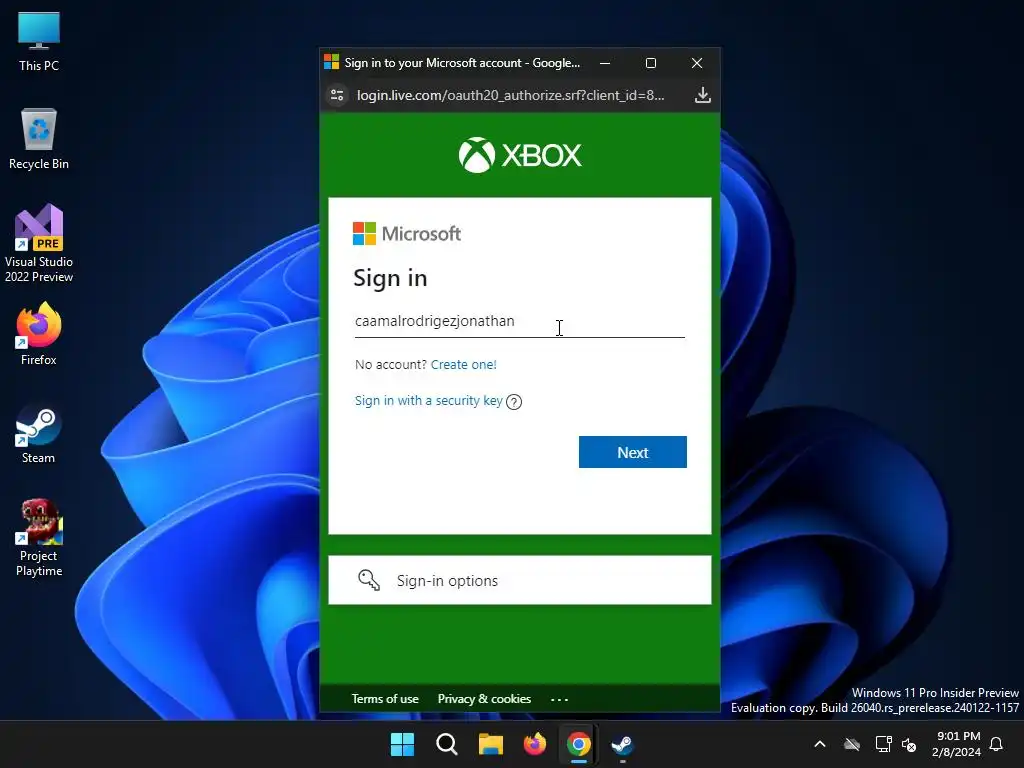Launch Visual Studio 2022 Preview shortcut
The height and width of the screenshot is (768, 1024).
pyautogui.click(x=39, y=244)
